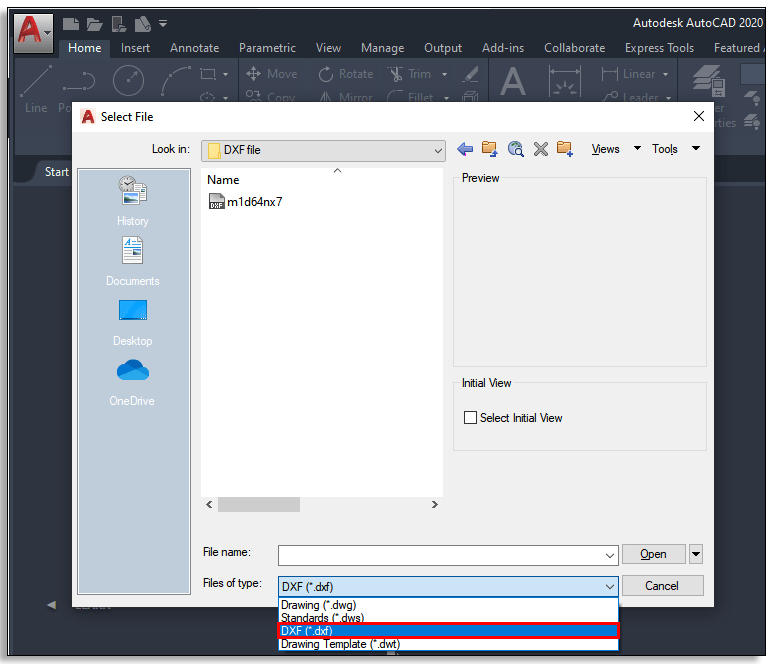Click the Back arrow icon in Select File
This screenshot has height=664, width=774.
click(x=465, y=149)
